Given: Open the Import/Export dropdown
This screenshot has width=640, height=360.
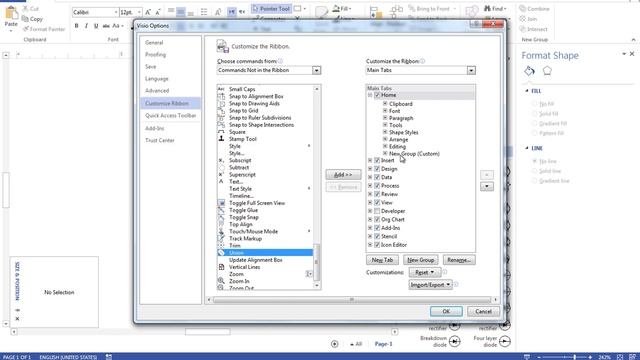Looking at the screenshot, I should click(x=431, y=285).
